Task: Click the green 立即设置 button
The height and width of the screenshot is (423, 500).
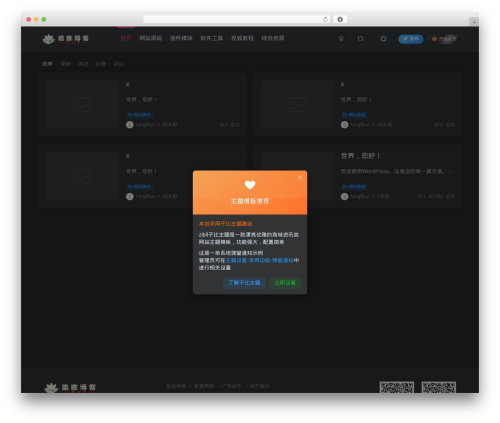Action: (x=285, y=283)
